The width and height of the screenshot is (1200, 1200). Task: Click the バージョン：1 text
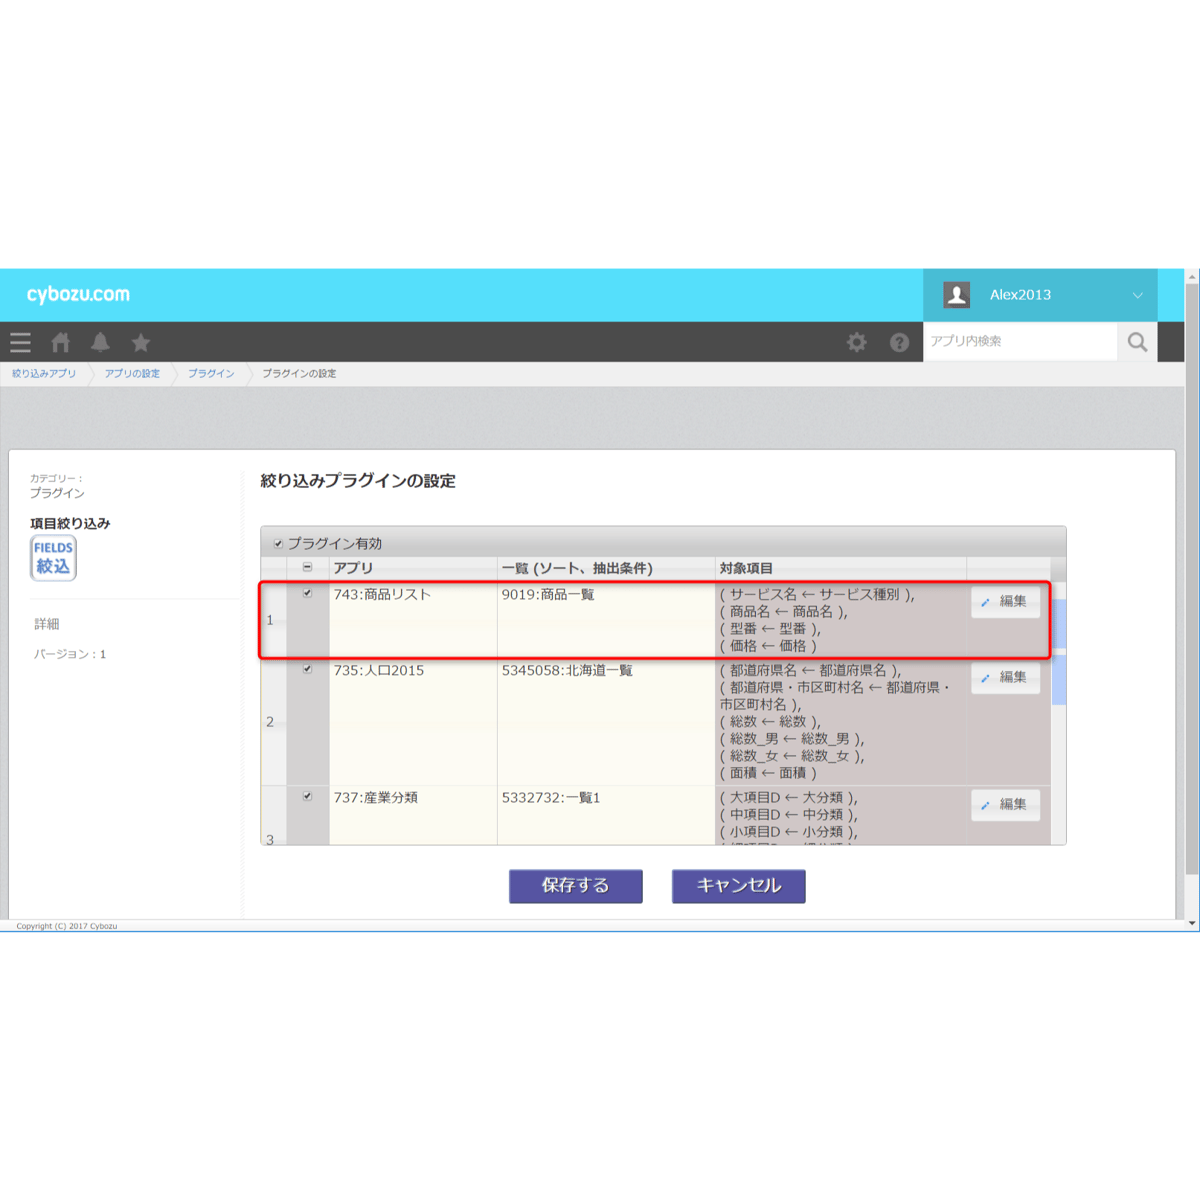(70, 654)
